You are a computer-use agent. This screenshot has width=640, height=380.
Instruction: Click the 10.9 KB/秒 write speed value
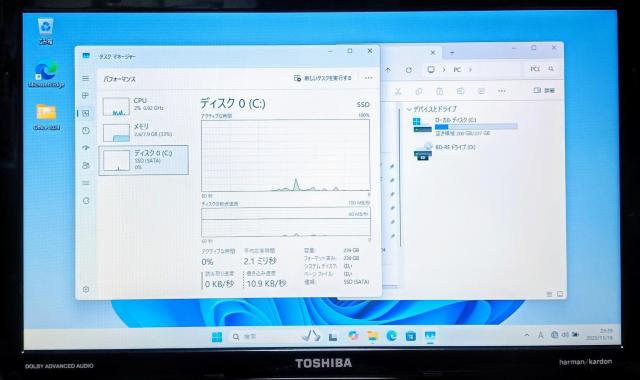click(266, 283)
